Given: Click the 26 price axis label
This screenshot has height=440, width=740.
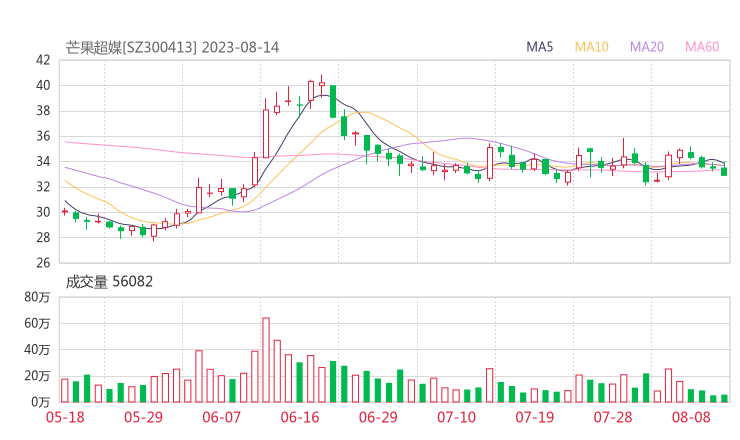Looking at the screenshot, I should (43, 263).
